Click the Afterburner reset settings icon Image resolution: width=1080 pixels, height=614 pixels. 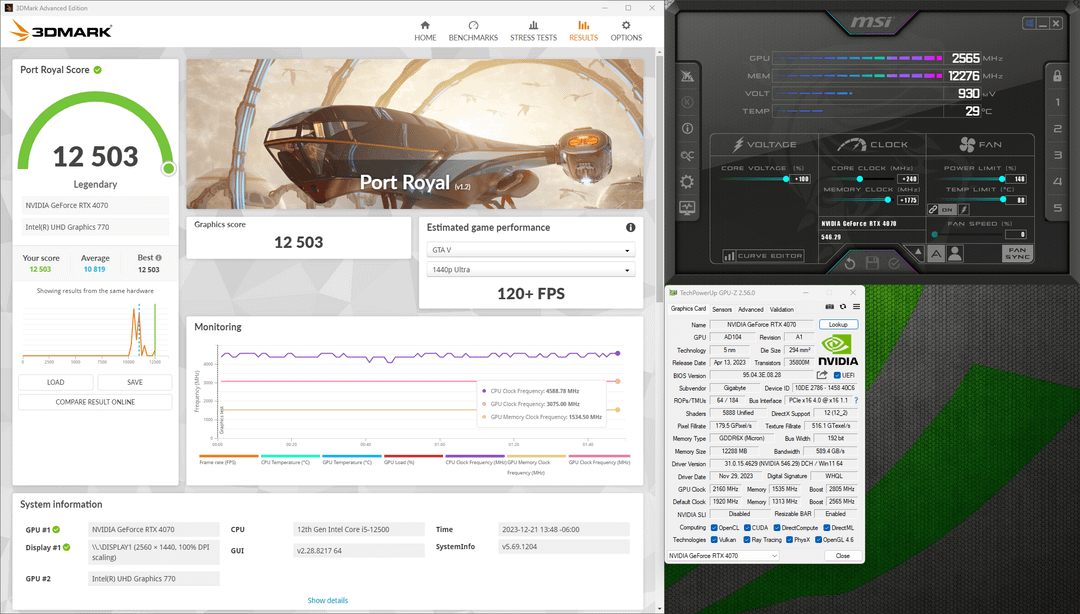tap(850, 263)
